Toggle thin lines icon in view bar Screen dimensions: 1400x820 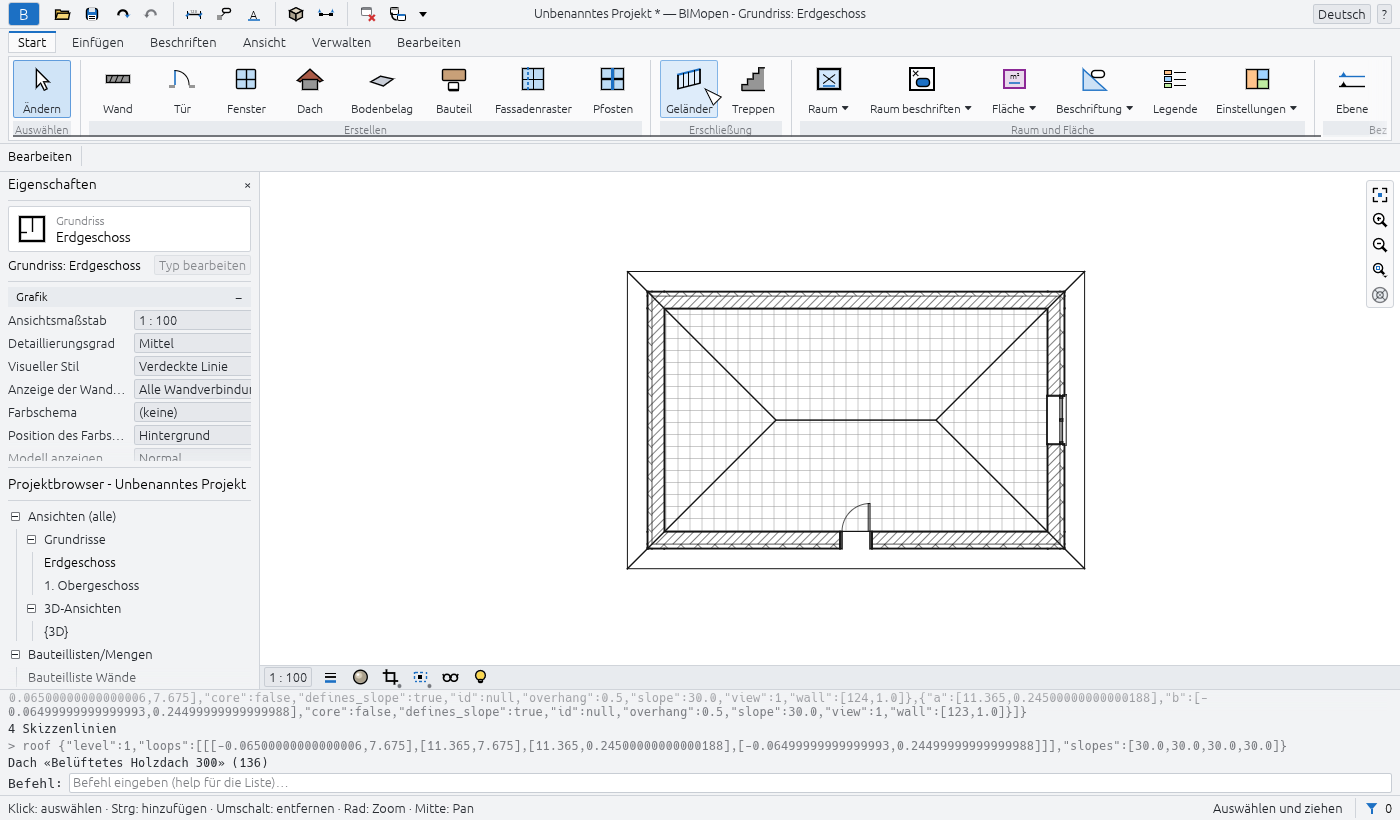pos(331,677)
